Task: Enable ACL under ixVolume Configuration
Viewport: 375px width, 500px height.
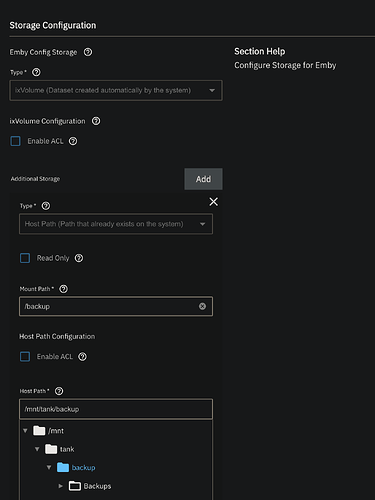Action: (16, 141)
